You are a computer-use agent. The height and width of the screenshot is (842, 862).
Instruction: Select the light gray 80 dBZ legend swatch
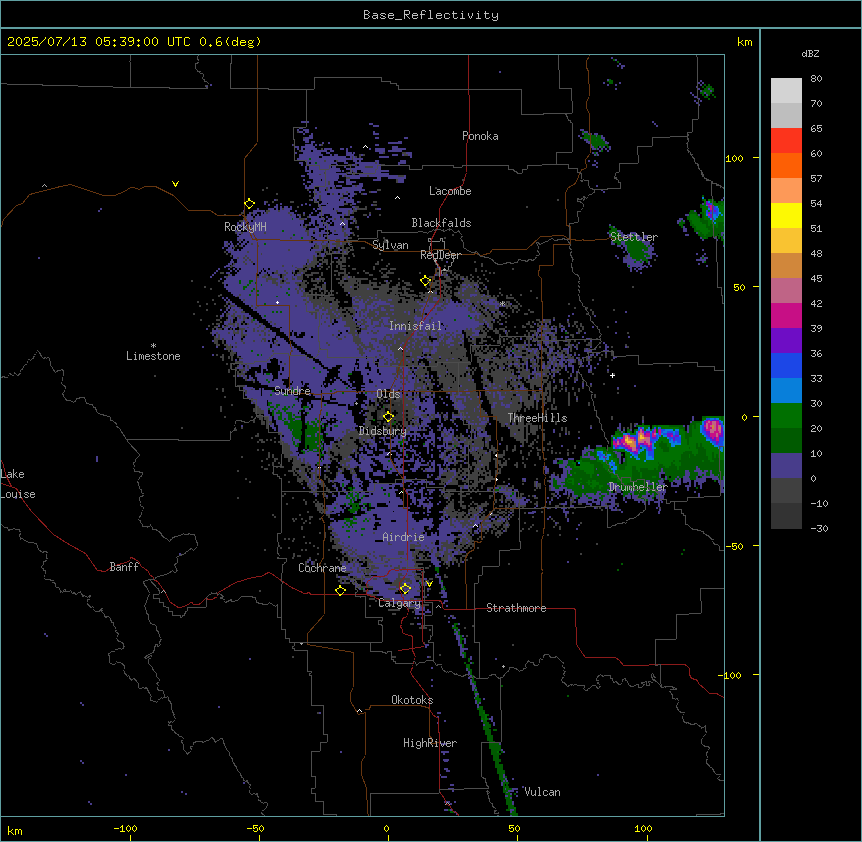pyautogui.click(x=786, y=91)
